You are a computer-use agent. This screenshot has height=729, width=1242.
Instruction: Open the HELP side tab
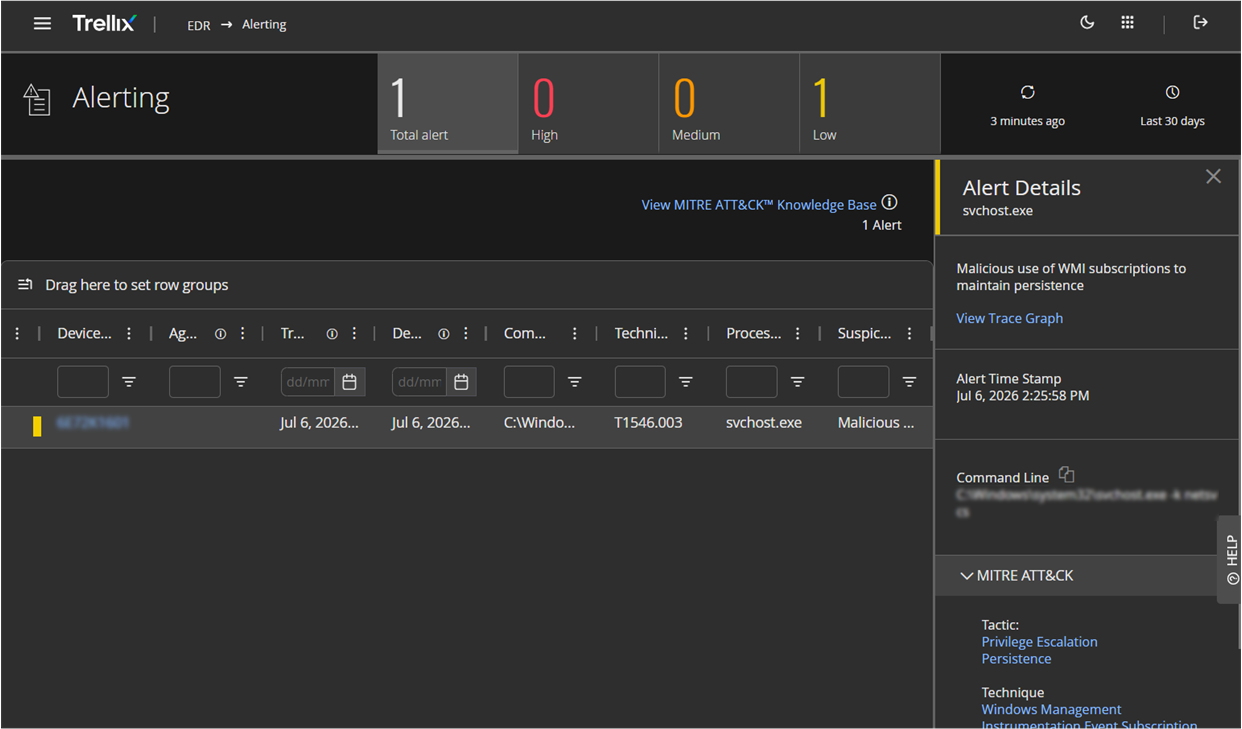pos(1230,559)
